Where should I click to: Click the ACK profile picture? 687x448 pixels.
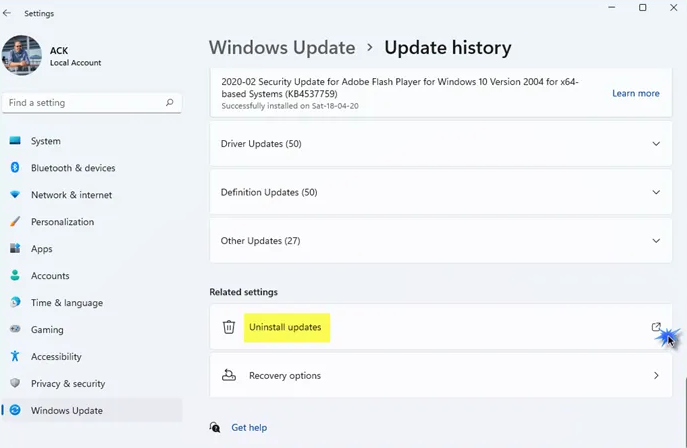(x=22, y=56)
